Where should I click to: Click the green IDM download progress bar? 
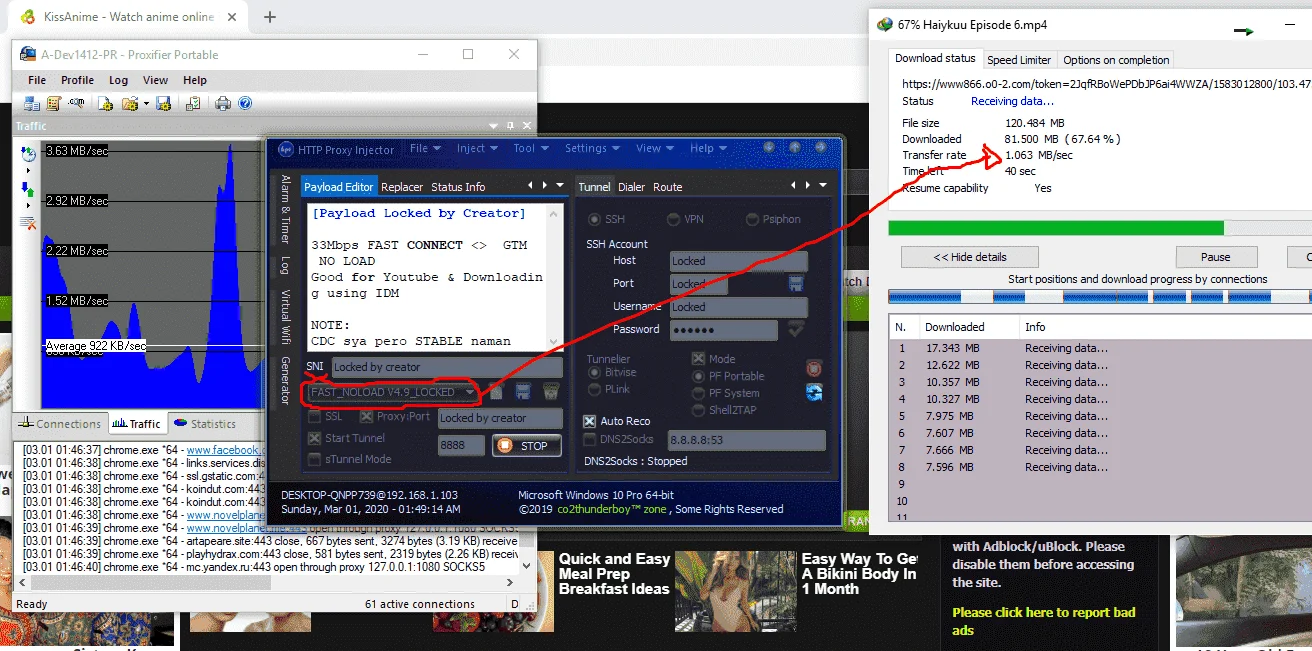coord(1056,228)
